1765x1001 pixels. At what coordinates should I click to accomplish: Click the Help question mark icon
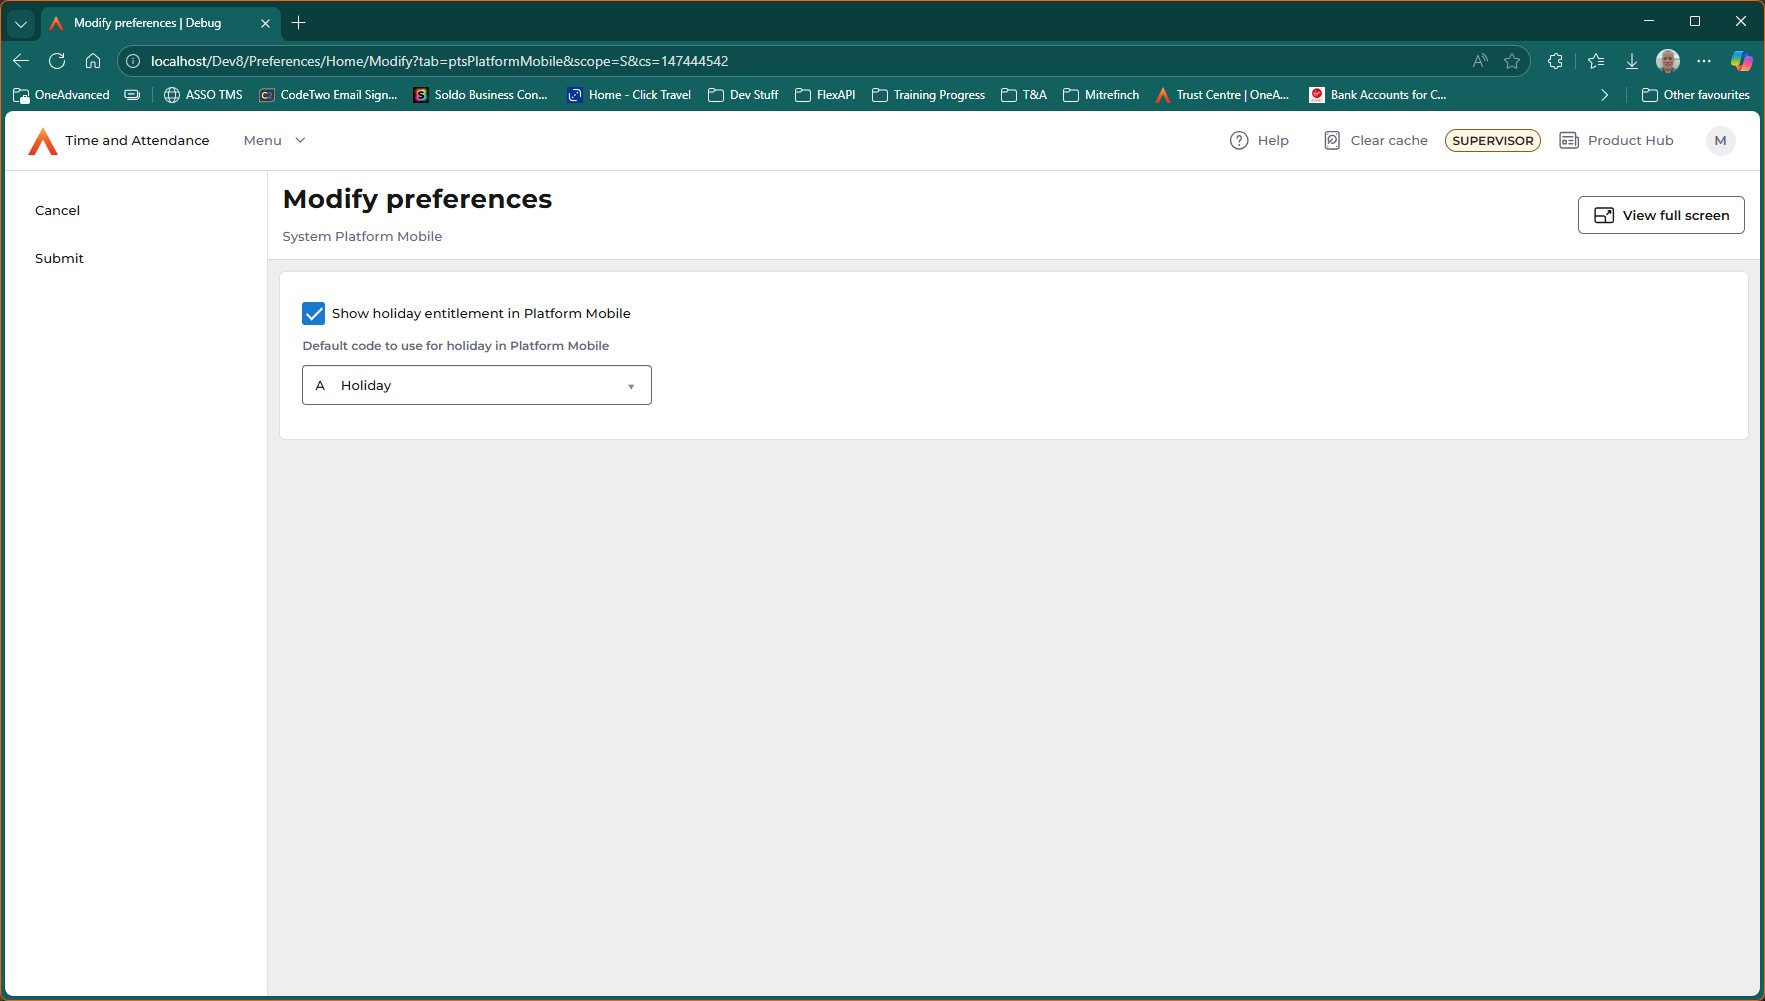click(x=1239, y=141)
